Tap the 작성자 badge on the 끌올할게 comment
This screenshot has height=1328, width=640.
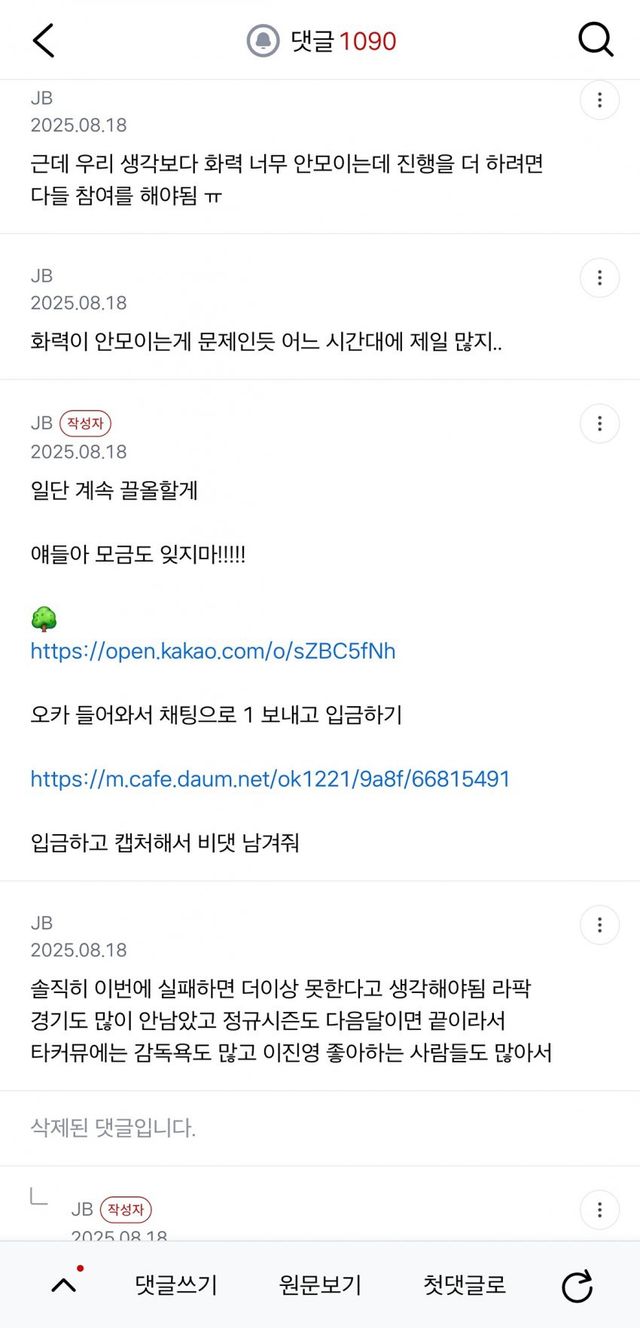(85, 423)
